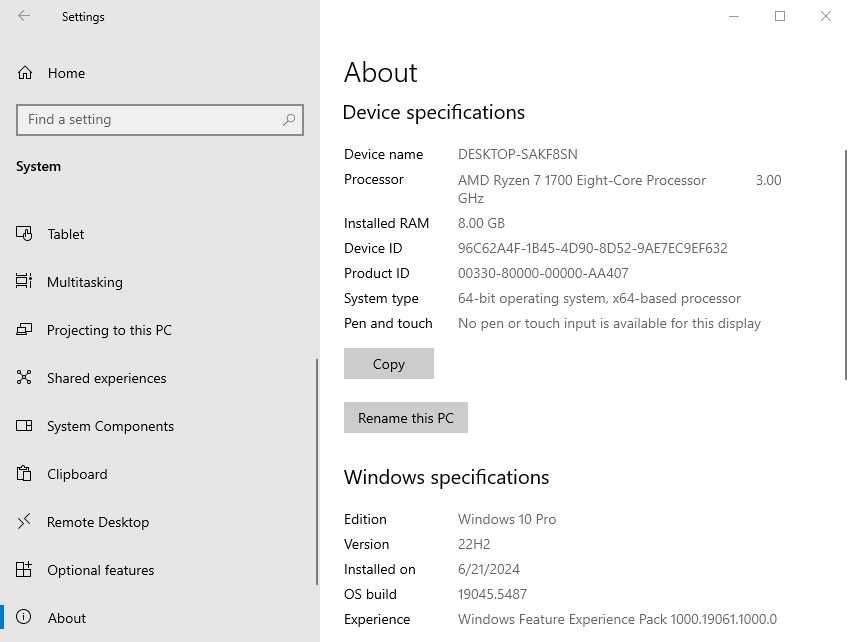Click the Remote Desktop icon
Image resolution: width=848 pixels, height=642 pixels.
point(24,522)
